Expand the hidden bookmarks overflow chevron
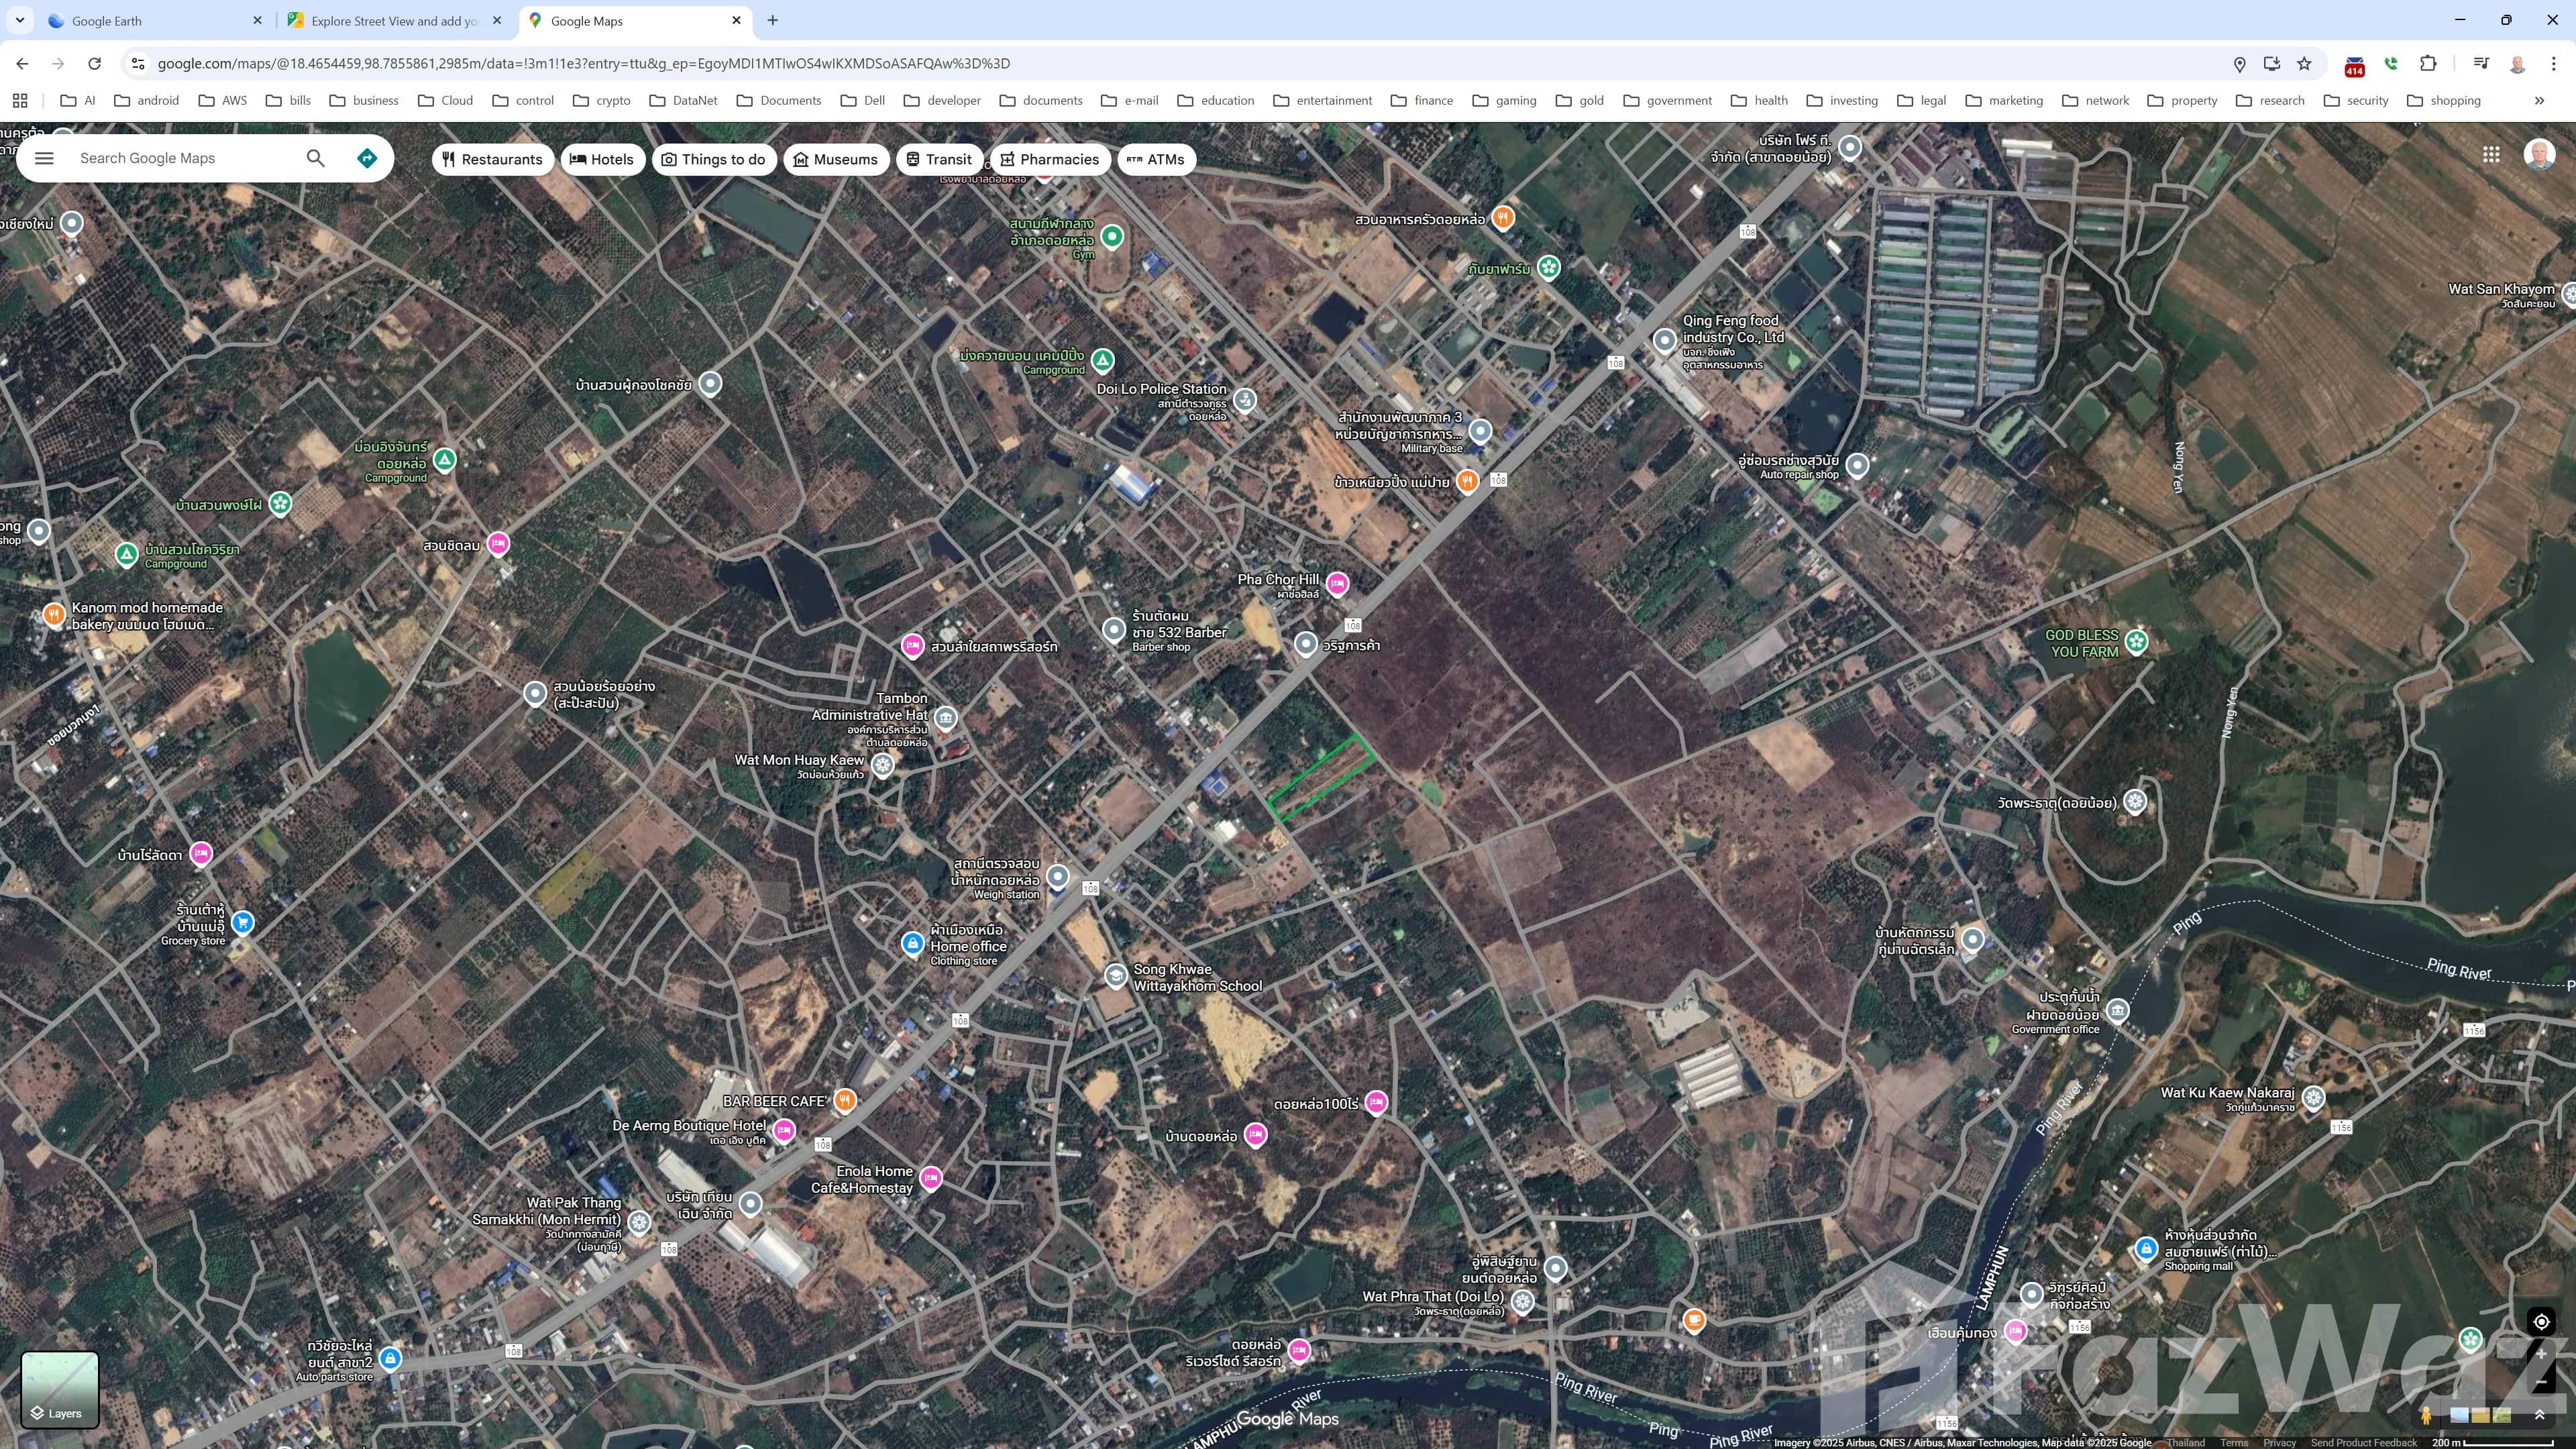The image size is (2576, 1449). (x=2539, y=100)
